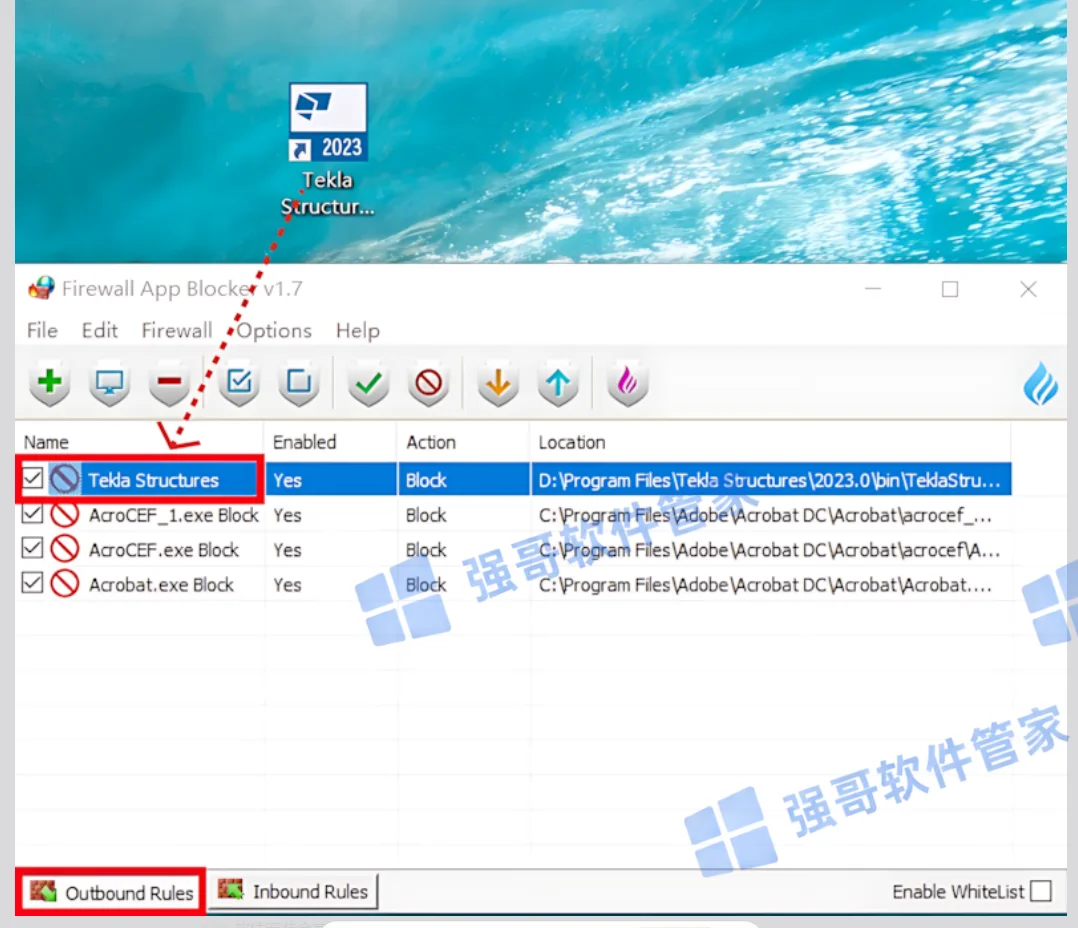Open the File menu
The width and height of the screenshot is (1078, 928).
(x=42, y=331)
